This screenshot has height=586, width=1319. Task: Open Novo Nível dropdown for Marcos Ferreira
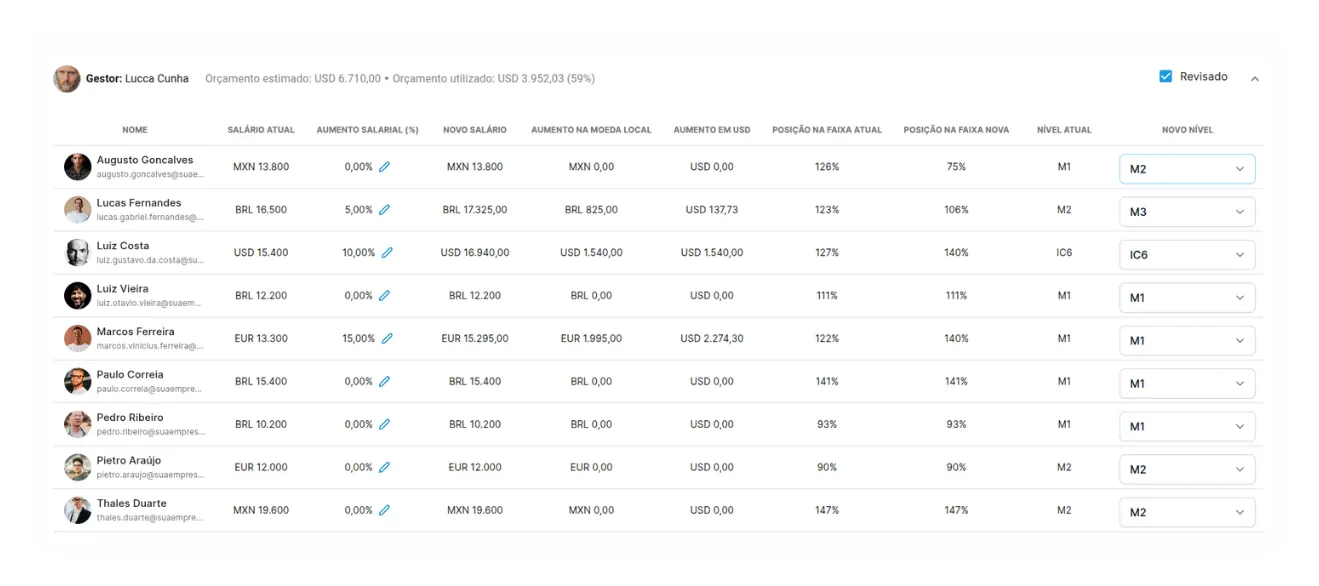(x=1187, y=341)
